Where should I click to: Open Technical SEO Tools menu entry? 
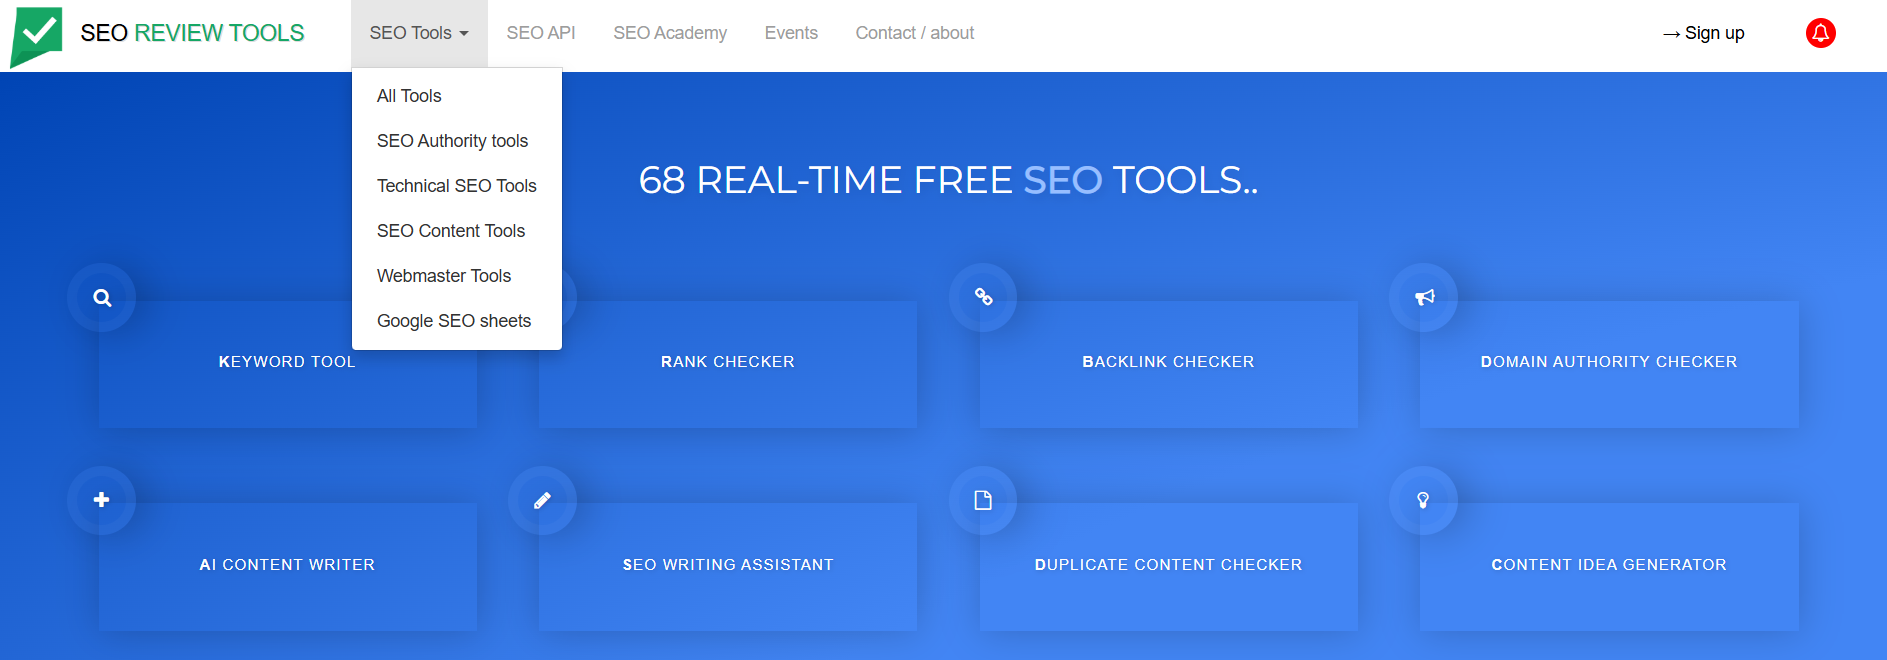coord(456,186)
